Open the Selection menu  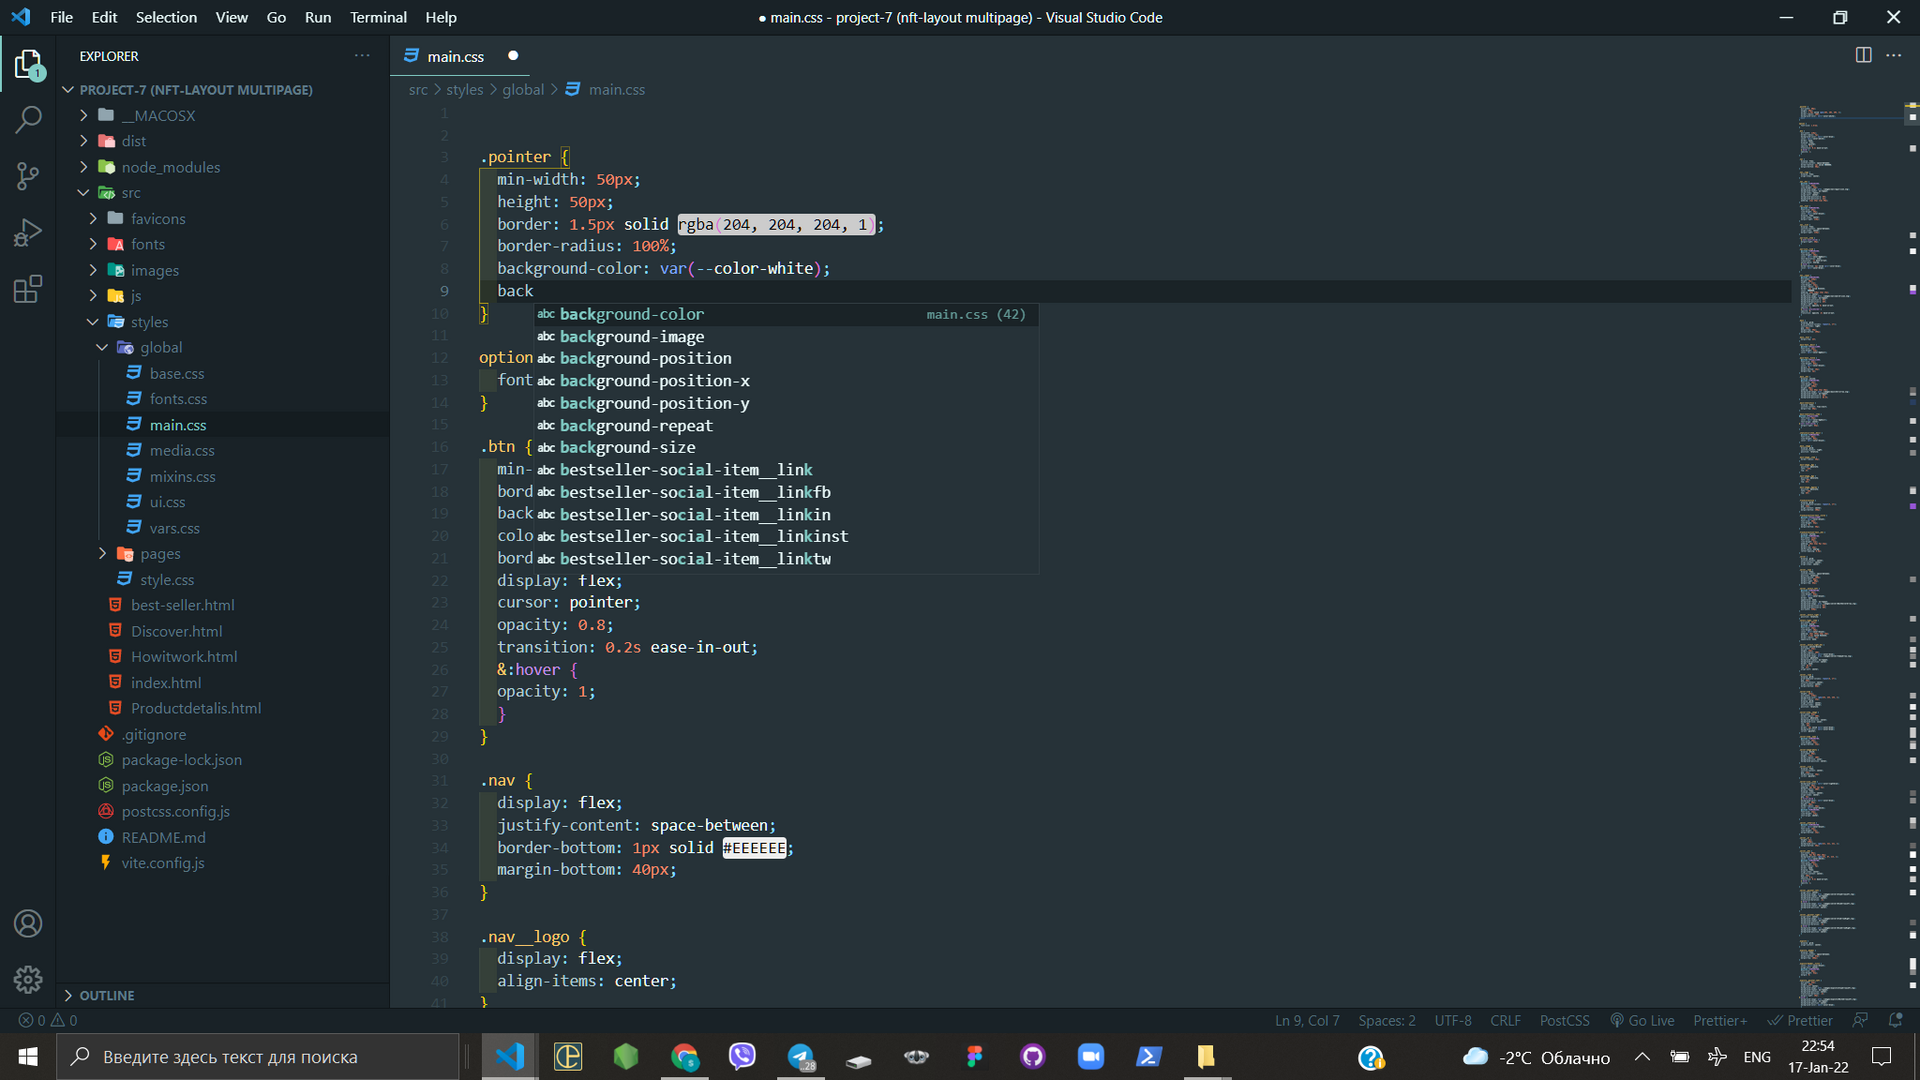[166, 17]
